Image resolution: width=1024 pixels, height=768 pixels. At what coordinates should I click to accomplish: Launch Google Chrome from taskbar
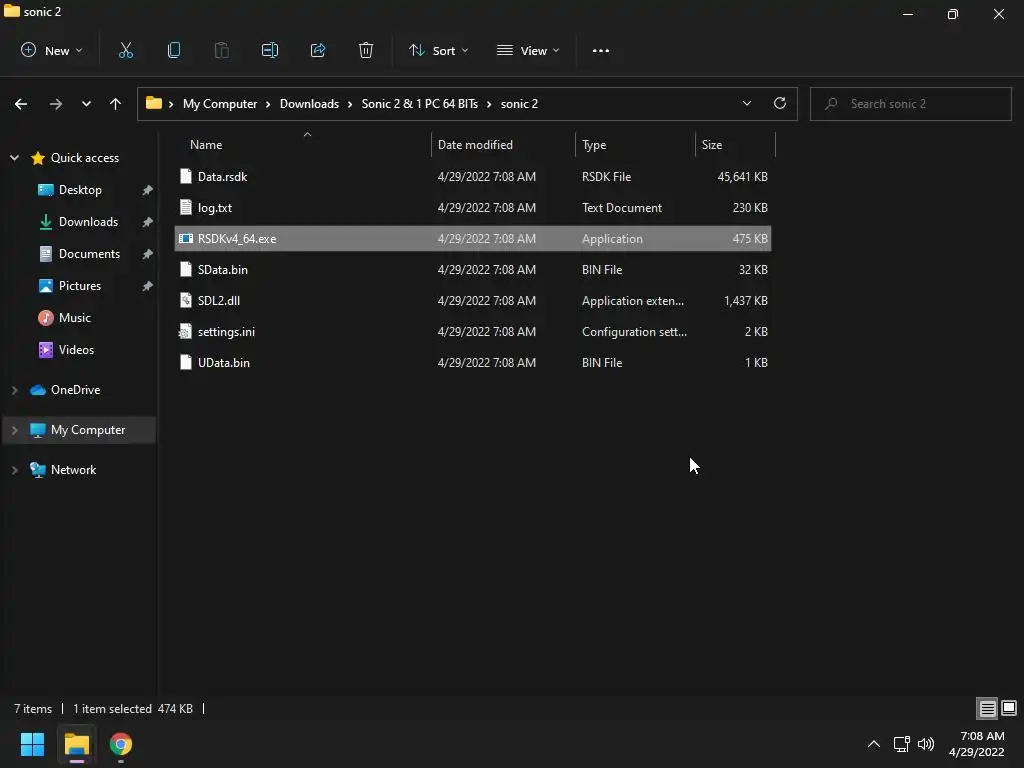[x=121, y=744]
